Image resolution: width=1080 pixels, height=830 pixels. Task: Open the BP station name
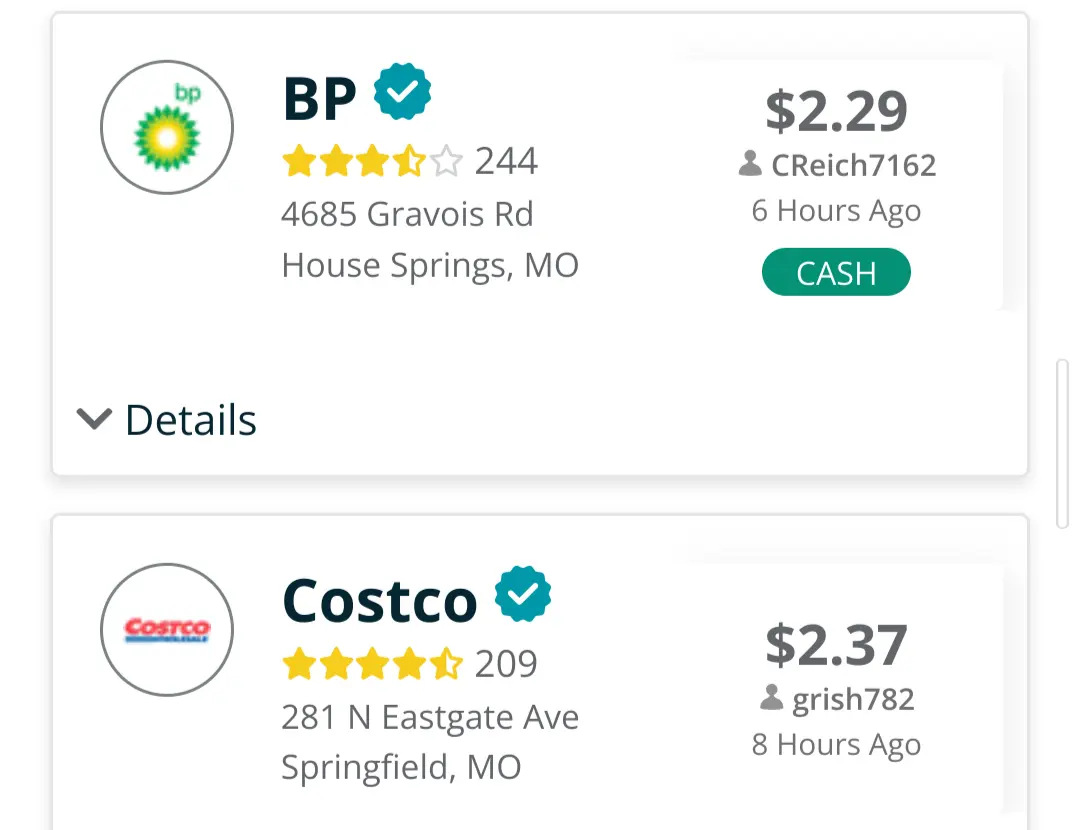tap(319, 98)
